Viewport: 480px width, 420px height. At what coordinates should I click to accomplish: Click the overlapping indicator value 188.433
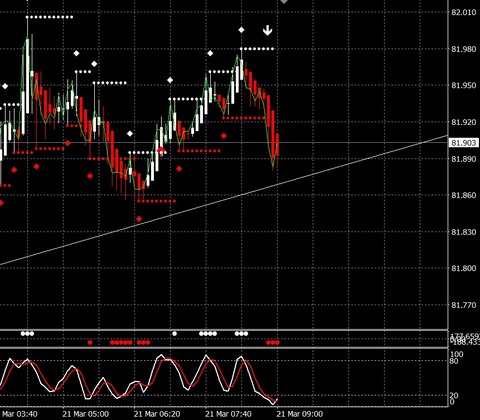point(465,343)
